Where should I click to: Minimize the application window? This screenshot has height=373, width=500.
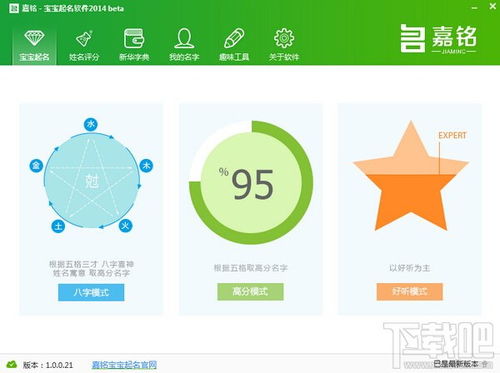coord(475,7)
